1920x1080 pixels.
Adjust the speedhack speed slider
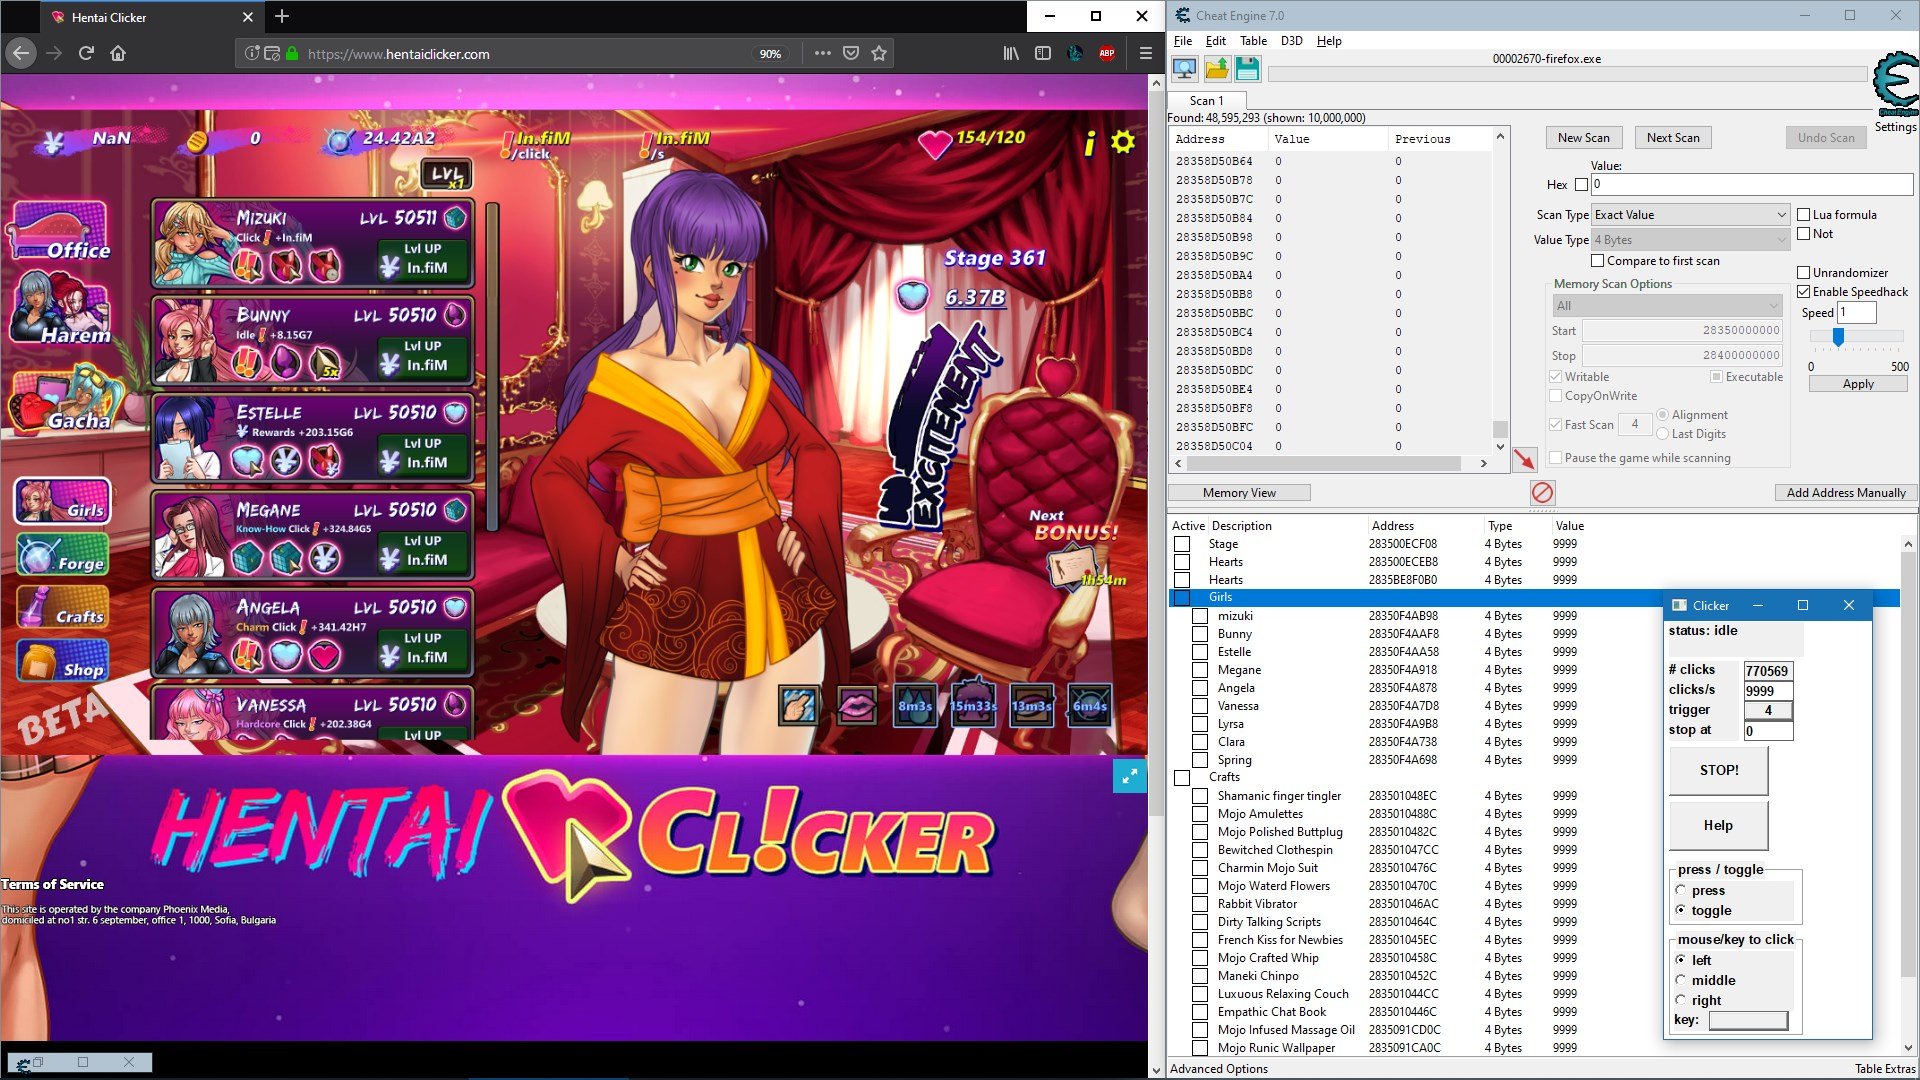tap(1838, 337)
